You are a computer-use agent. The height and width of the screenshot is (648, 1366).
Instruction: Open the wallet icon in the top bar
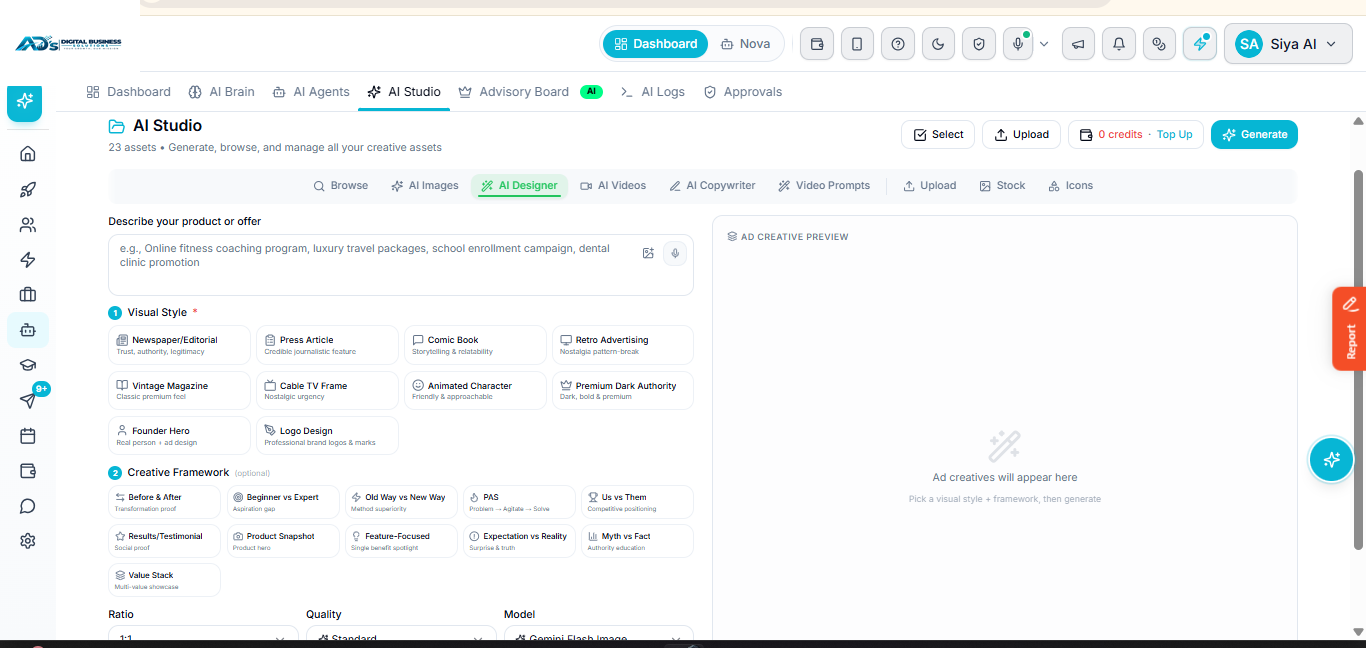pos(817,44)
